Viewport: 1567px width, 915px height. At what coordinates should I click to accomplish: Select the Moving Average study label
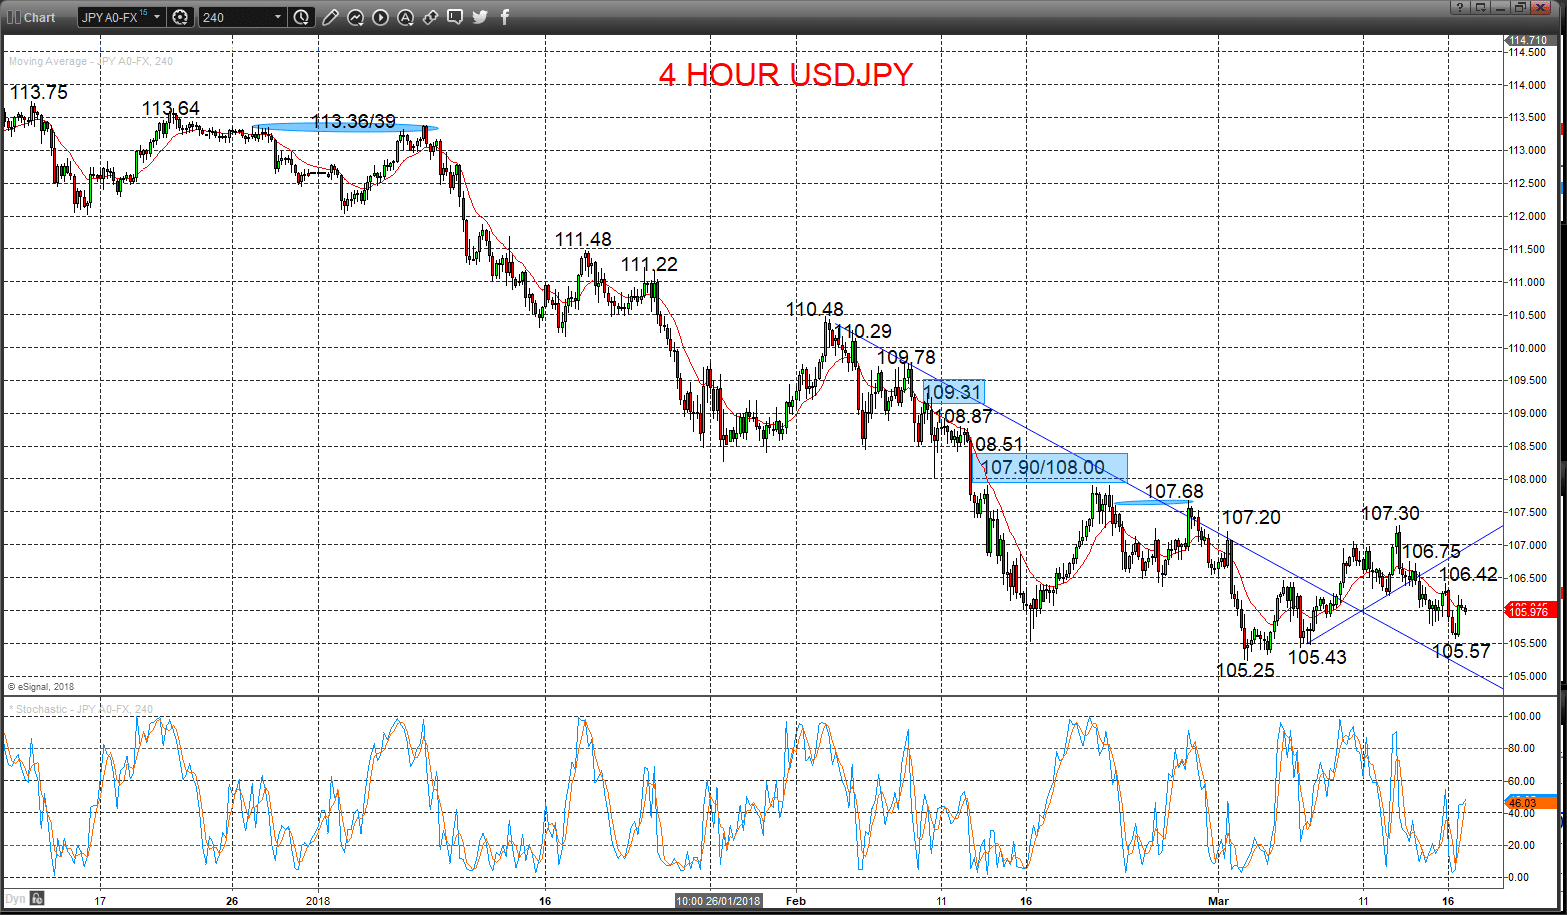(91, 61)
